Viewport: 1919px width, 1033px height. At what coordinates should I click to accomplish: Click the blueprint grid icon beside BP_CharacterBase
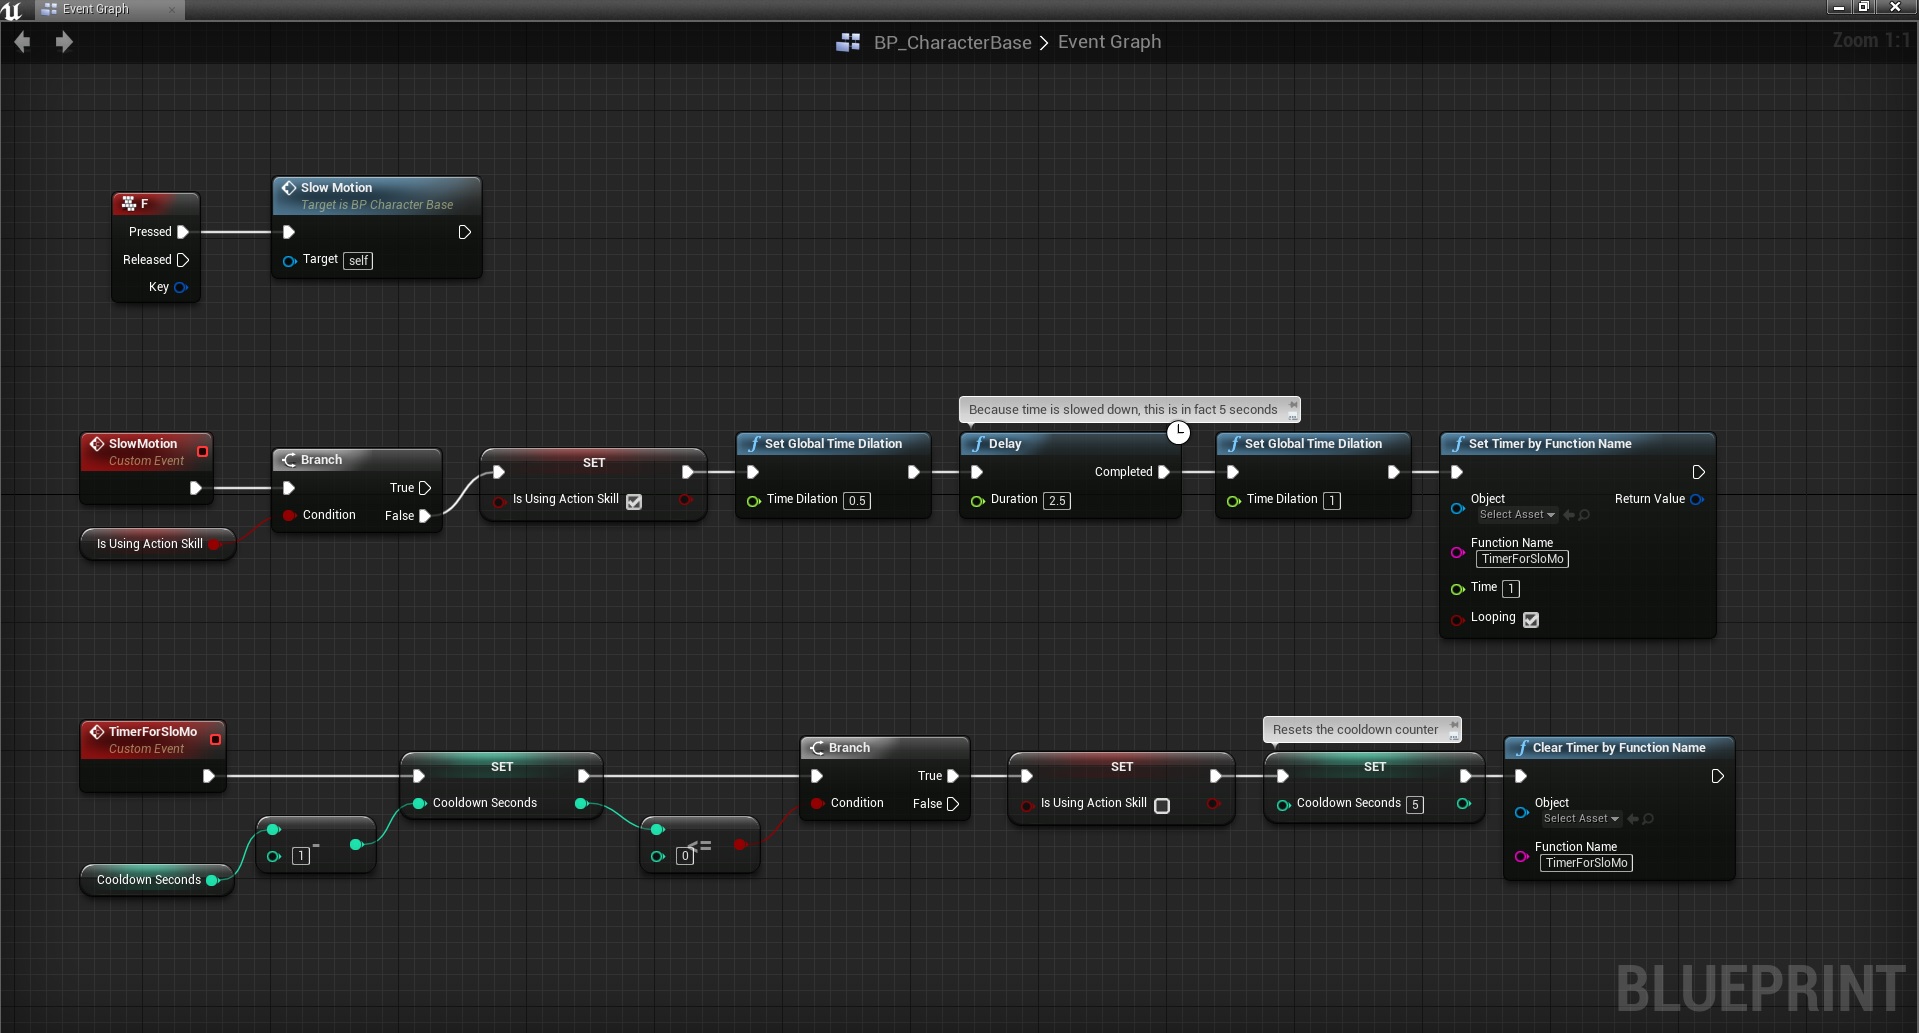pyautogui.click(x=848, y=42)
